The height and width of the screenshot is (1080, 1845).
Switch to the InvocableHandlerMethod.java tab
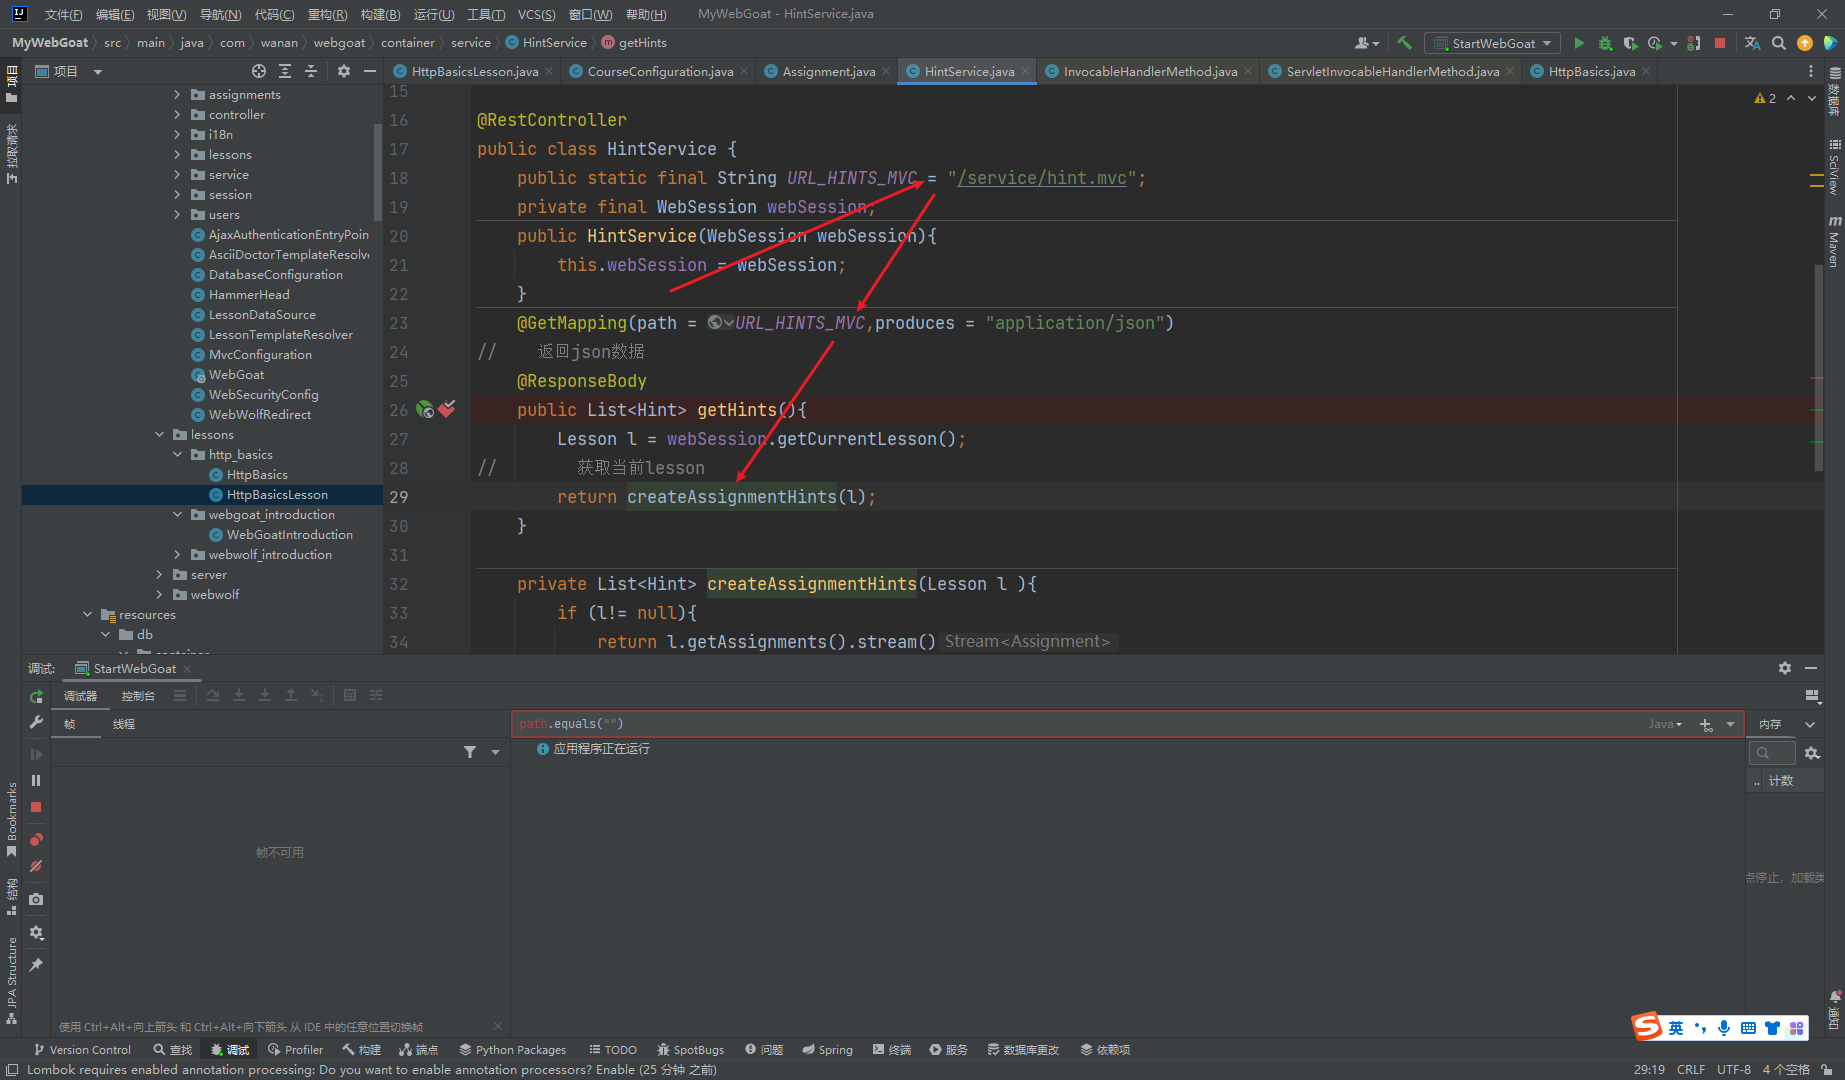pyautogui.click(x=1150, y=71)
